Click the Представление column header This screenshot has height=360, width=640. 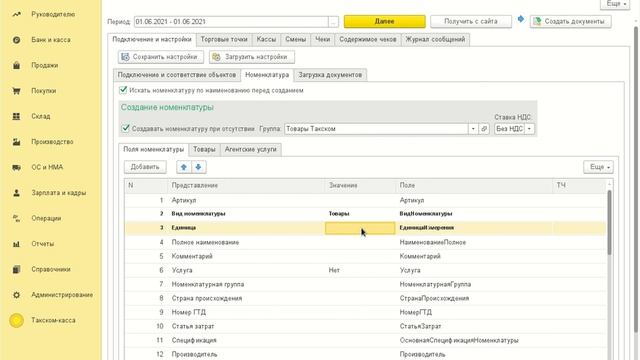246,185
